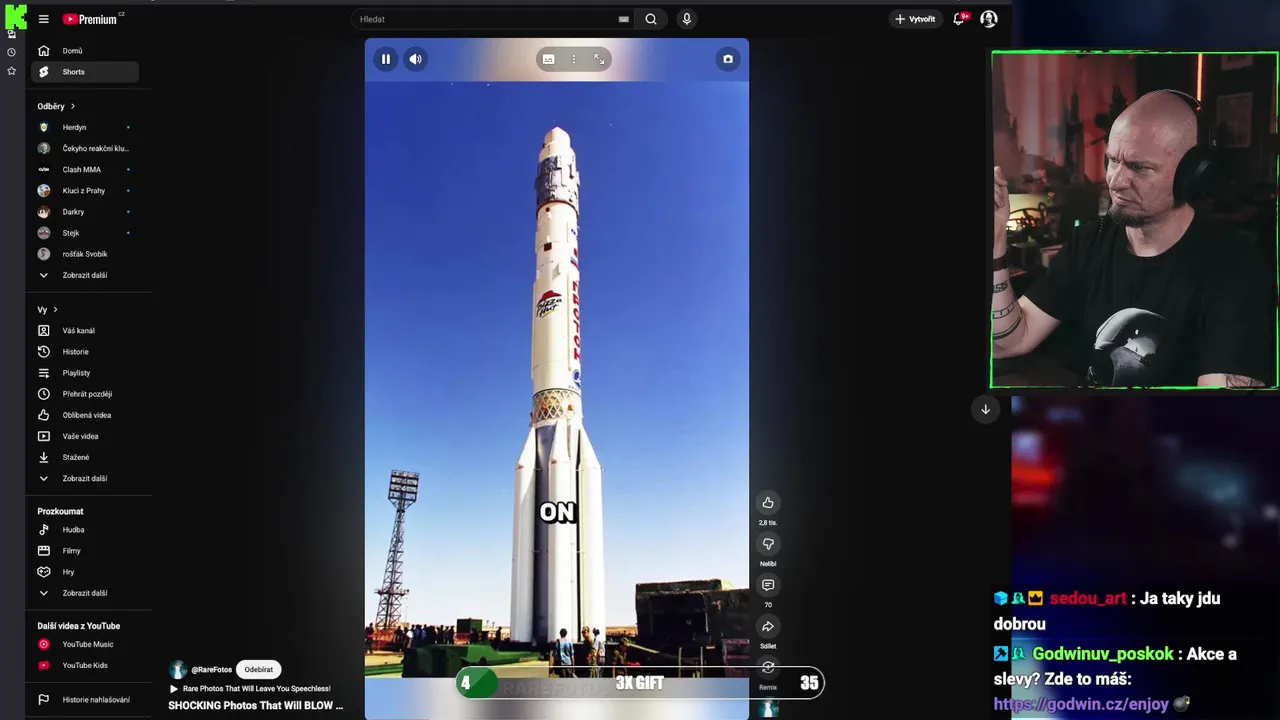Open Filmy in Prozkoumat
1280x720 pixels.
coord(84,551)
